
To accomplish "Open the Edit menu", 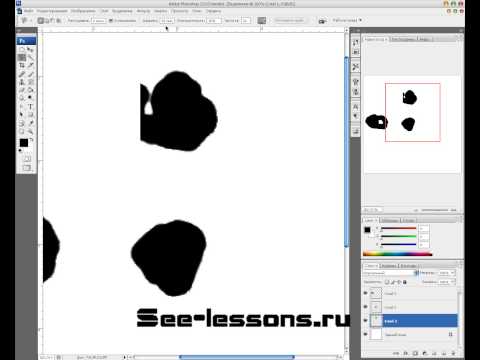I will pos(52,11).
